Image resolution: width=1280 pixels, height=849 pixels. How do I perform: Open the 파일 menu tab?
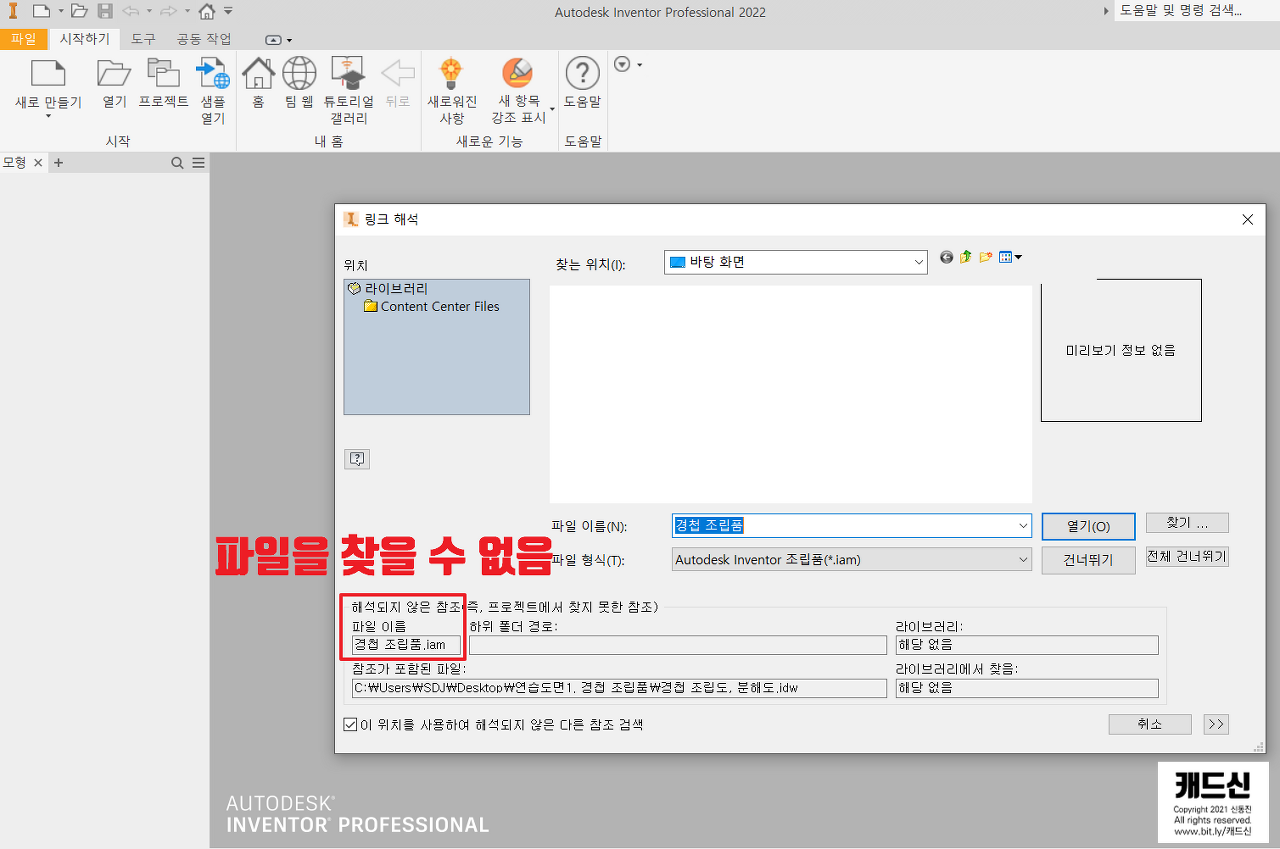click(x=23, y=39)
